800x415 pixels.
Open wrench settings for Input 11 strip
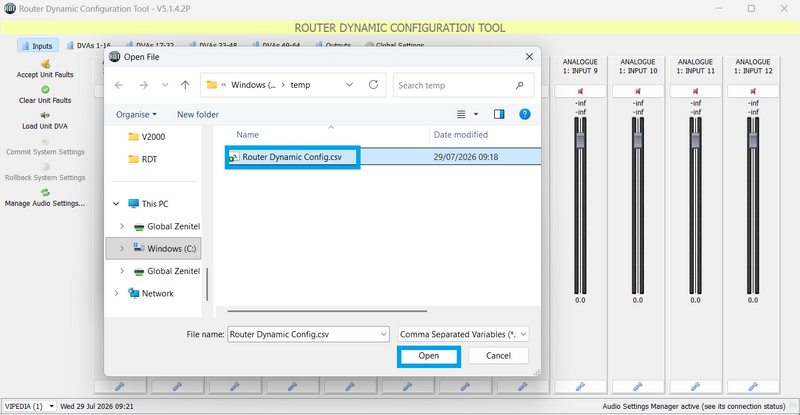coord(695,387)
